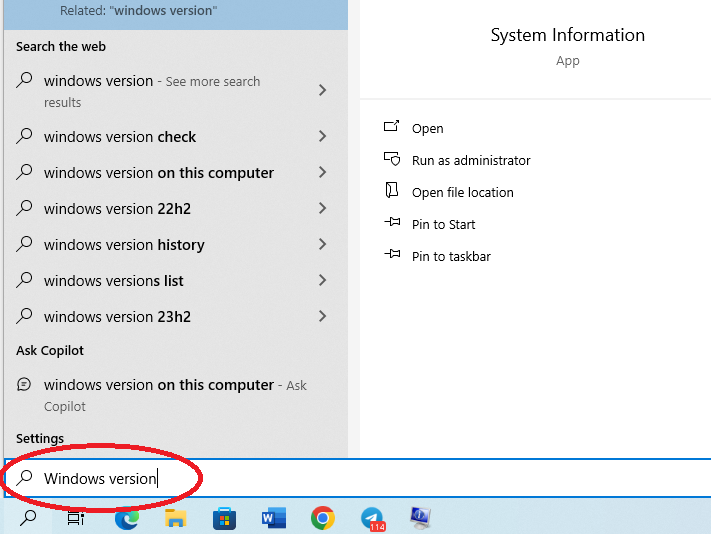
Task: Select 'windows version on this computer' web suggestion
Action: [x=159, y=173]
